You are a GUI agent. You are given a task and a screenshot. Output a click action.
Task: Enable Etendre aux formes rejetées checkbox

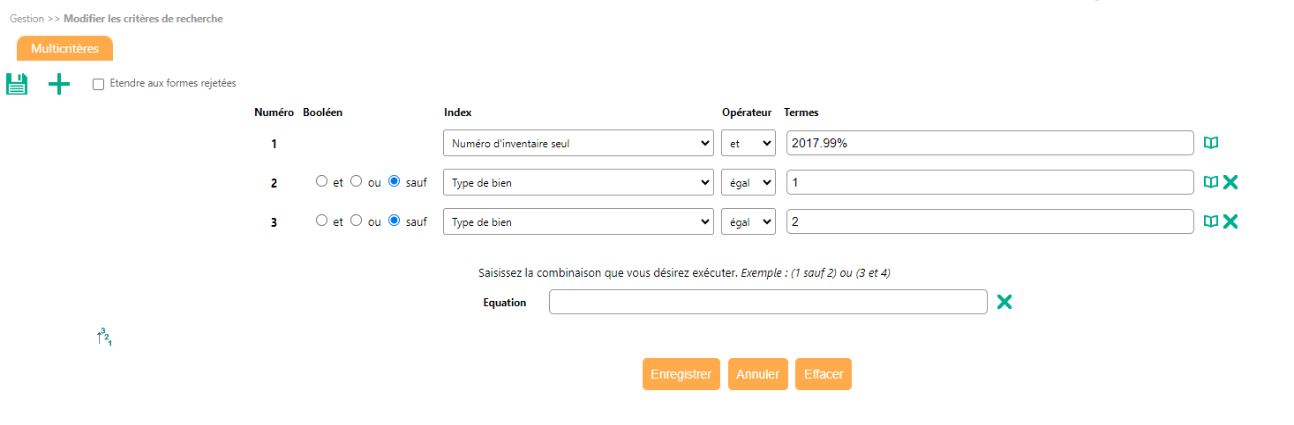98,84
